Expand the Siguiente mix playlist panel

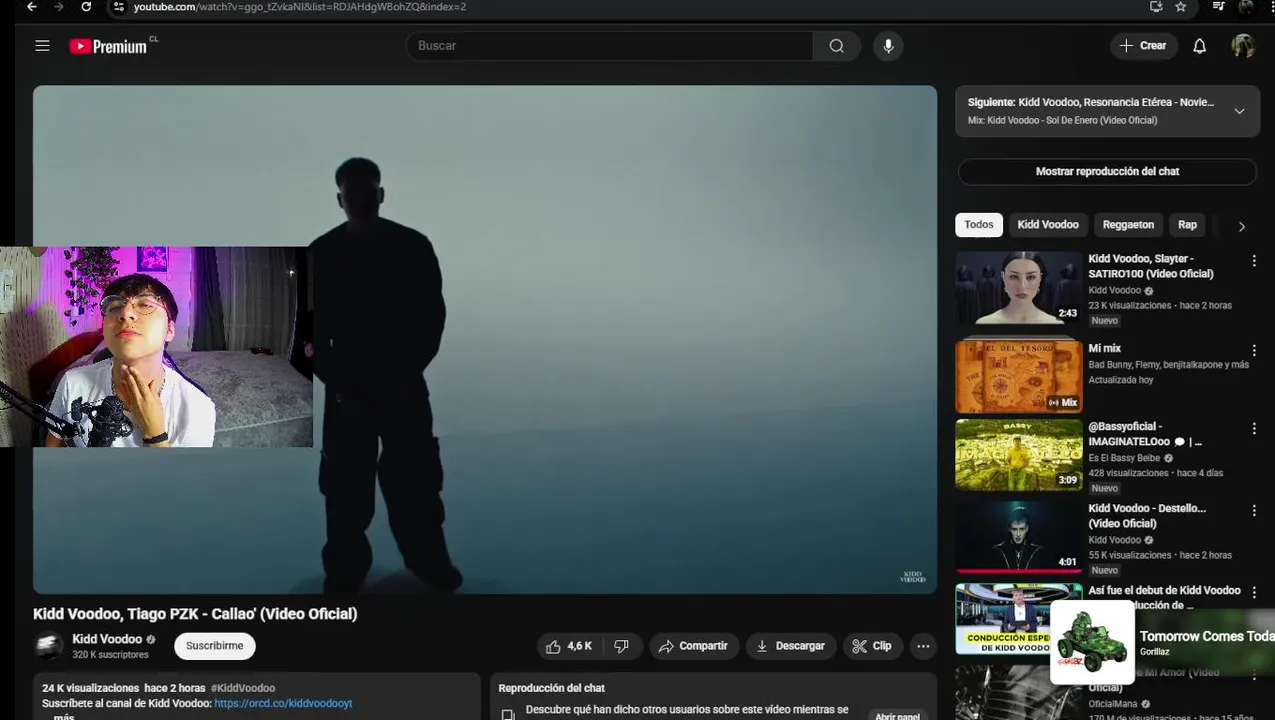1239,111
